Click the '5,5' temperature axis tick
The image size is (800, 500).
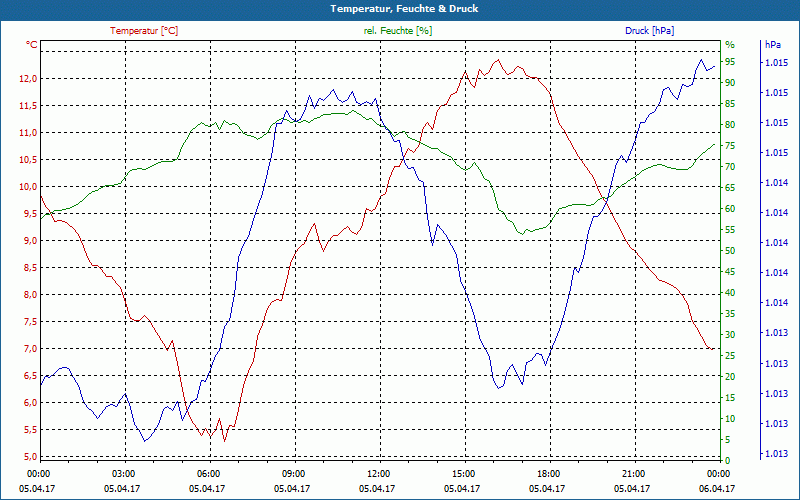(x=30, y=430)
